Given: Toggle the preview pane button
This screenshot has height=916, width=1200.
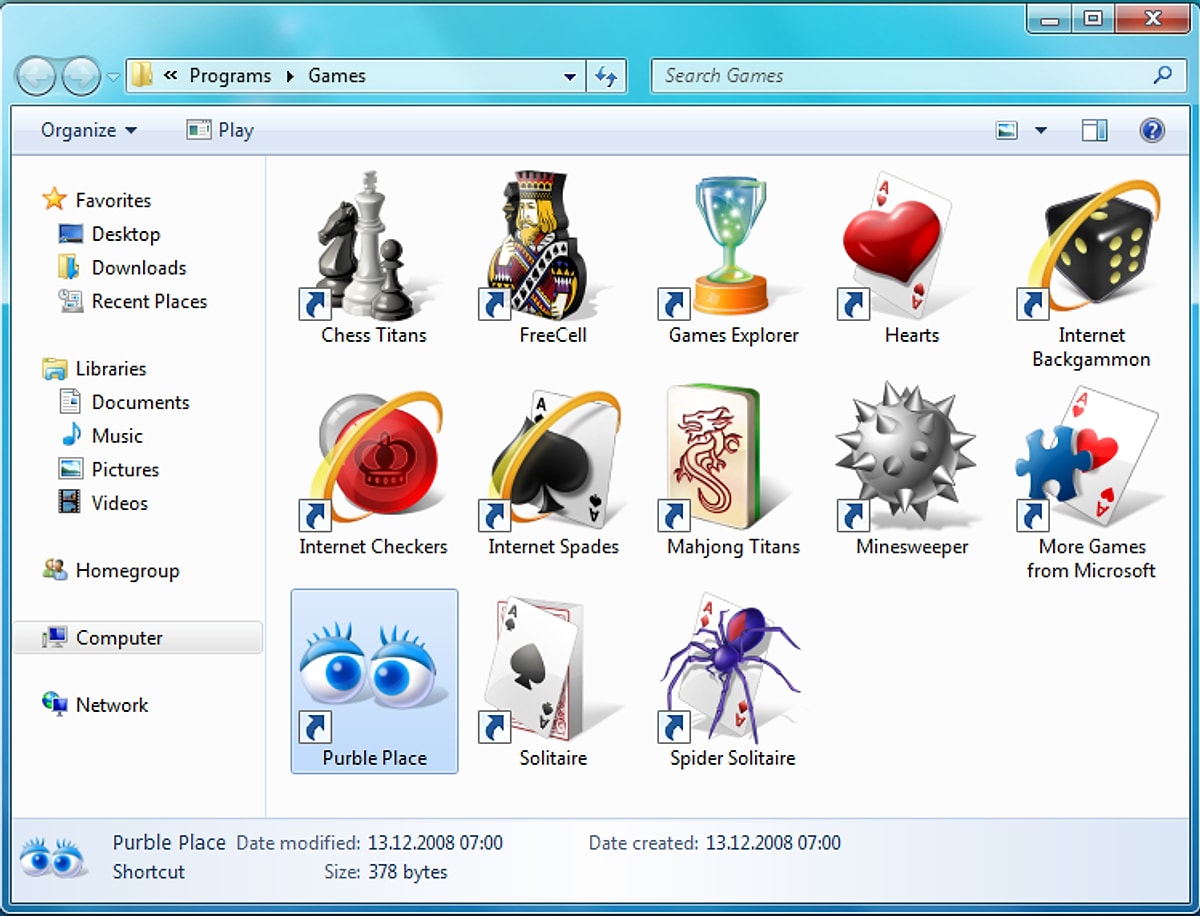Looking at the screenshot, I should point(1094,130).
